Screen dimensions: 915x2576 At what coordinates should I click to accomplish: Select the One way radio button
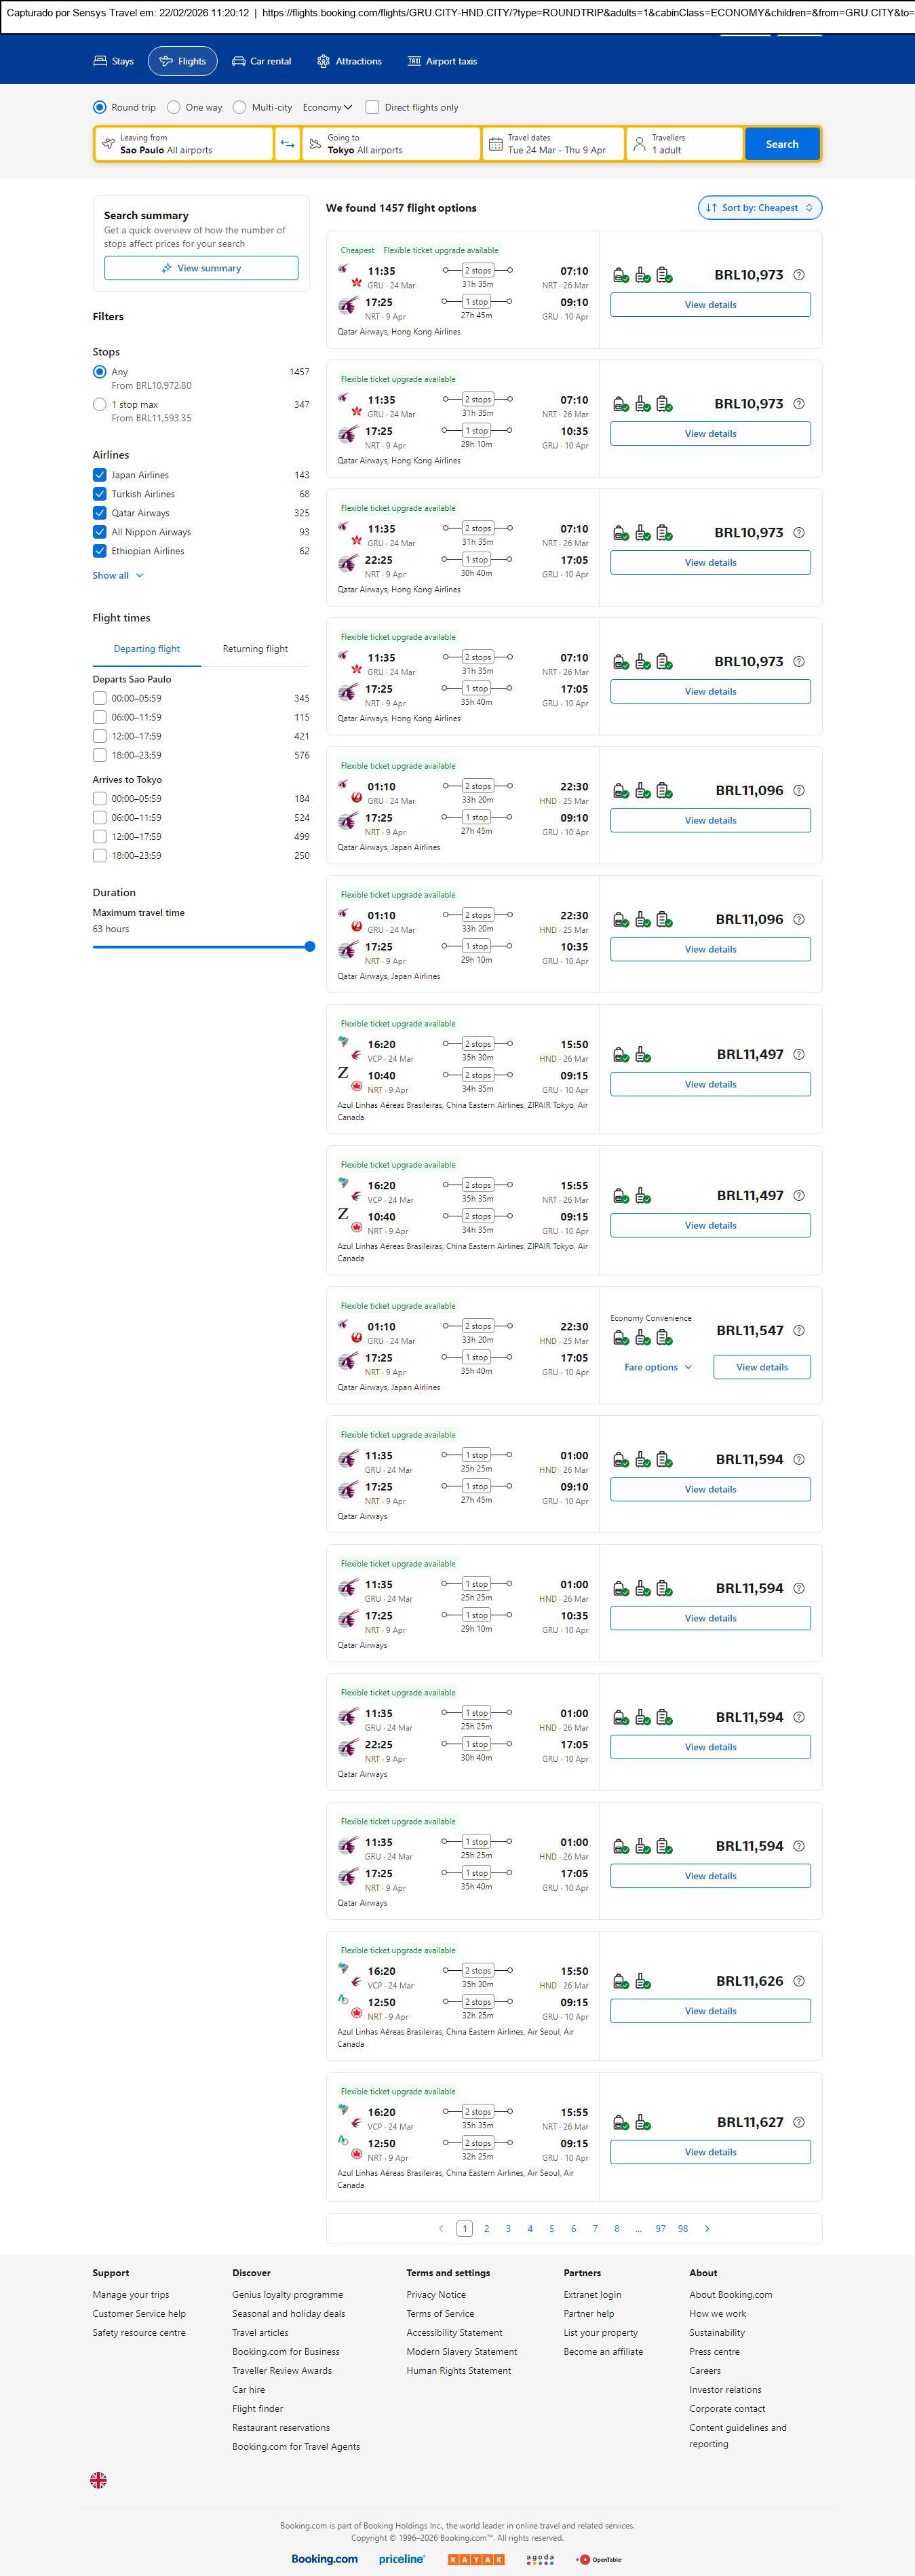pos(174,107)
